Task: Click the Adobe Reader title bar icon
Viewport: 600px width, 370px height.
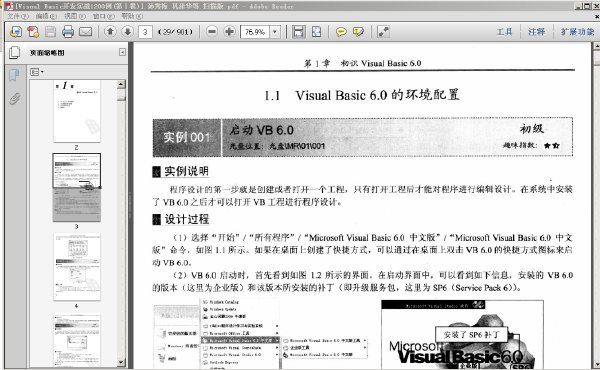Action: tap(9, 6)
